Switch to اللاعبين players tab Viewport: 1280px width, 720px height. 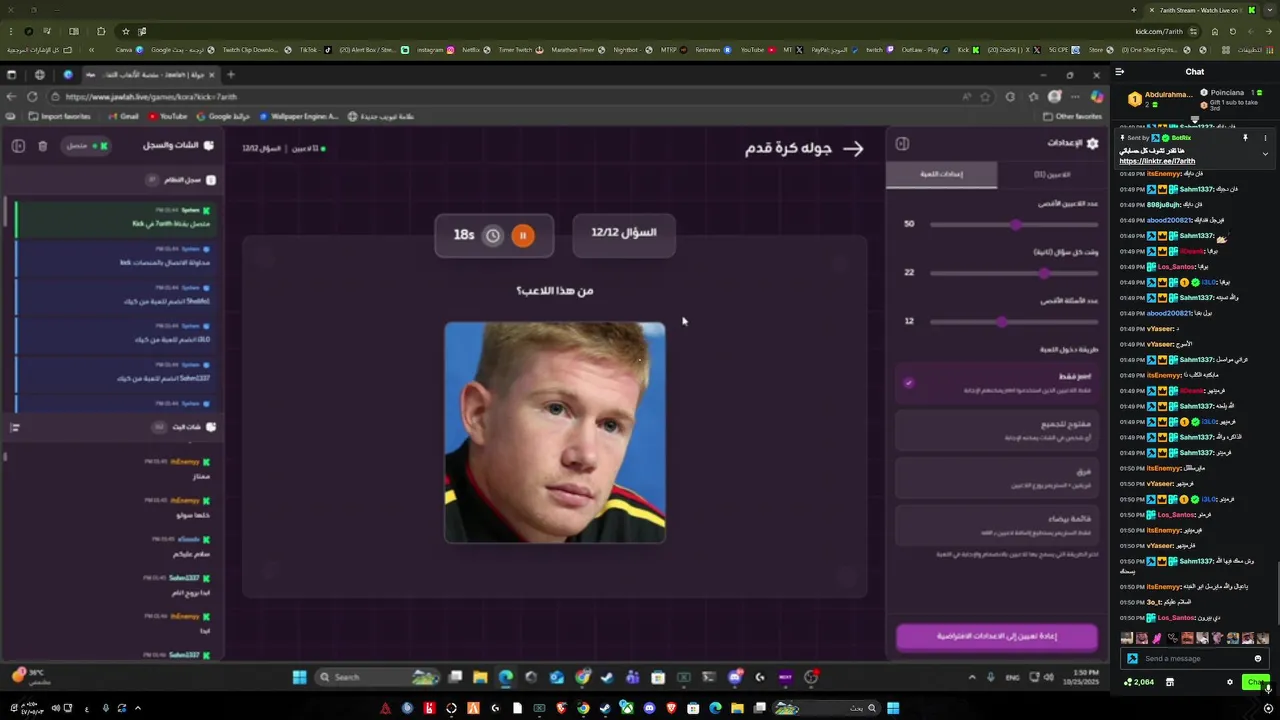coord(1052,174)
